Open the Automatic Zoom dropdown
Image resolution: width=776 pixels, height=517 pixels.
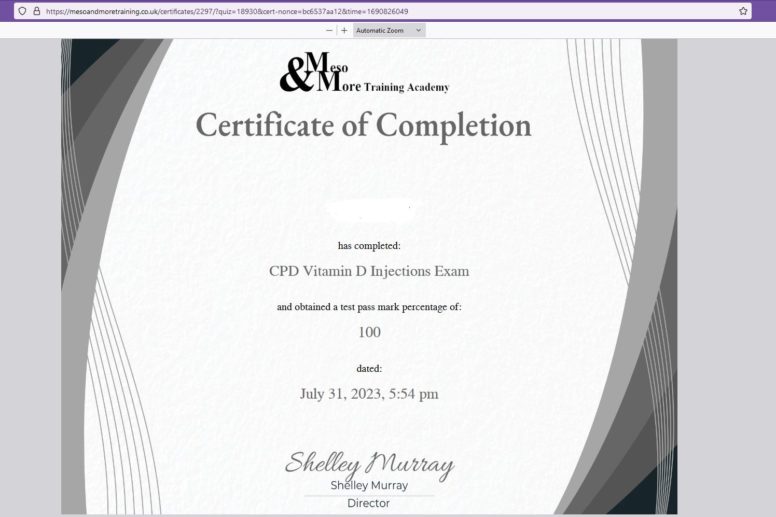click(x=389, y=30)
